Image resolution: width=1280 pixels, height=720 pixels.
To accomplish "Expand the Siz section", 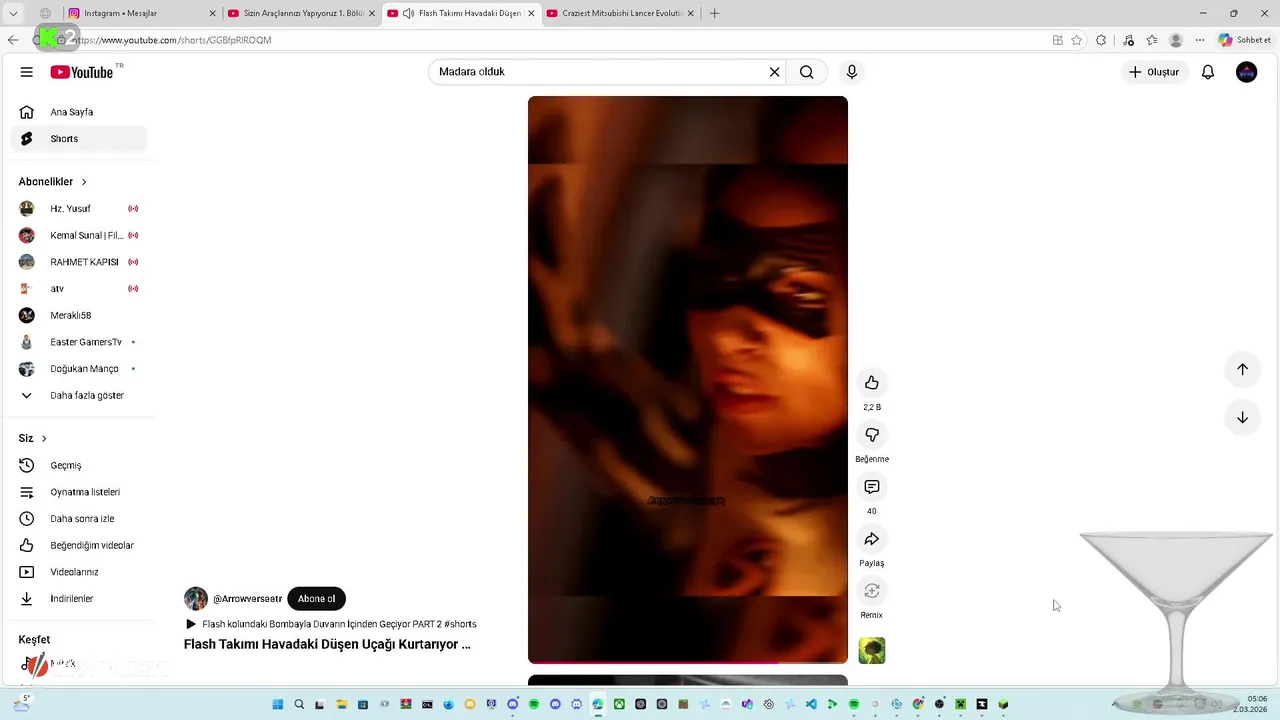I will pos(33,438).
